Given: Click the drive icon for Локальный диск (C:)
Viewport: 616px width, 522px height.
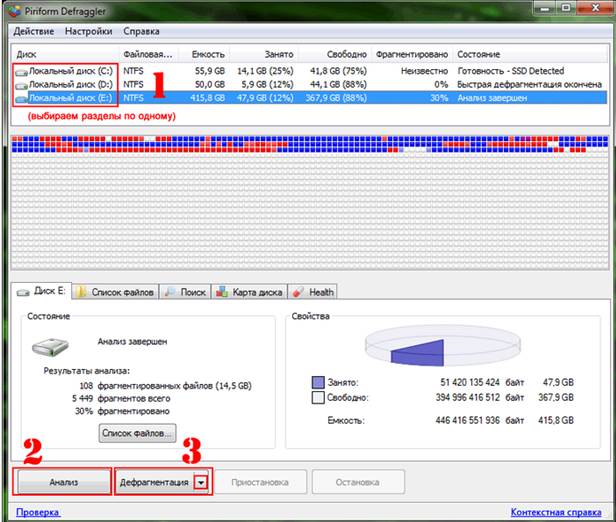Looking at the screenshot, I should click(21, 72).
